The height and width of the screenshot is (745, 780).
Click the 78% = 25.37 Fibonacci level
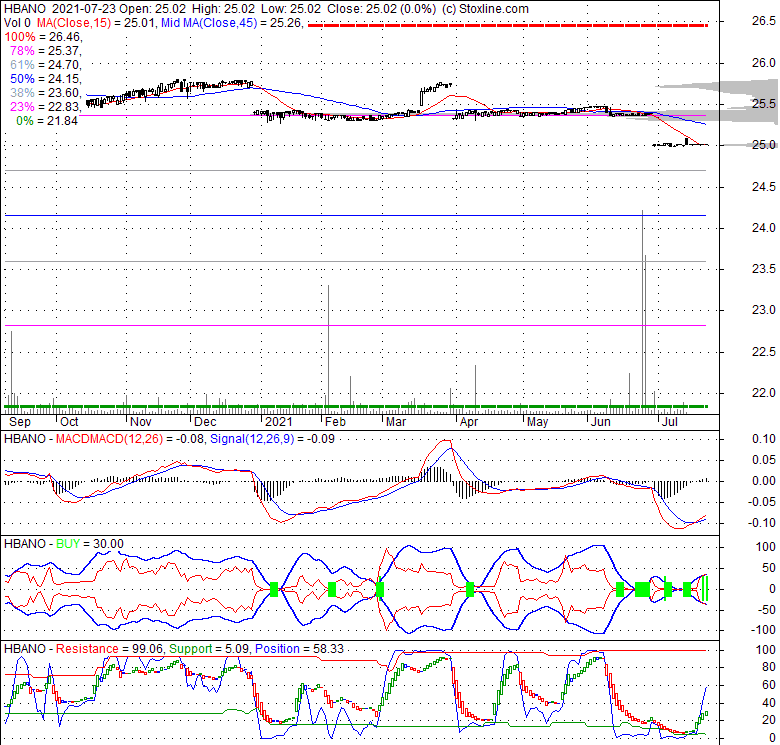(x=46, y=51)
